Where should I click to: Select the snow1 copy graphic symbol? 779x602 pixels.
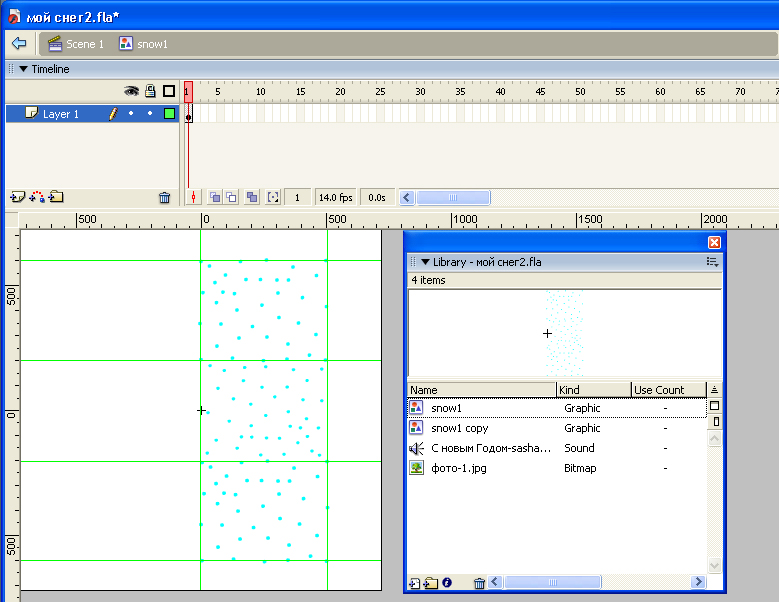(459, 428)
